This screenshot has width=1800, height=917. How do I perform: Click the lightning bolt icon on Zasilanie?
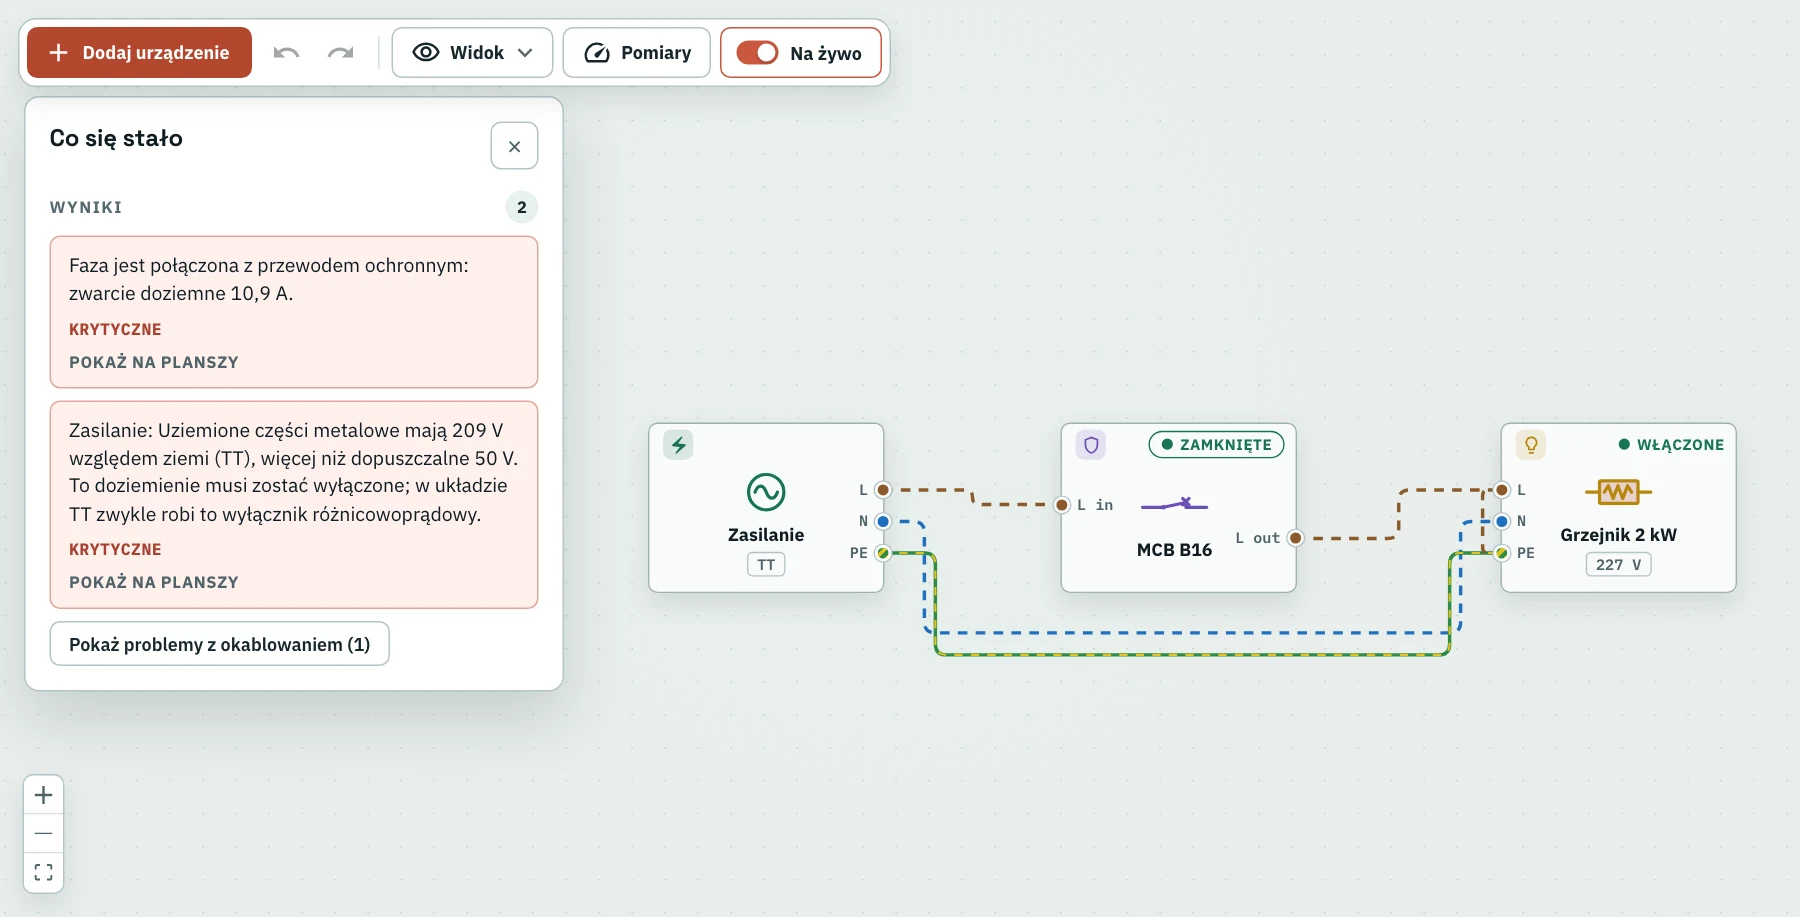(x=679, y=445)
